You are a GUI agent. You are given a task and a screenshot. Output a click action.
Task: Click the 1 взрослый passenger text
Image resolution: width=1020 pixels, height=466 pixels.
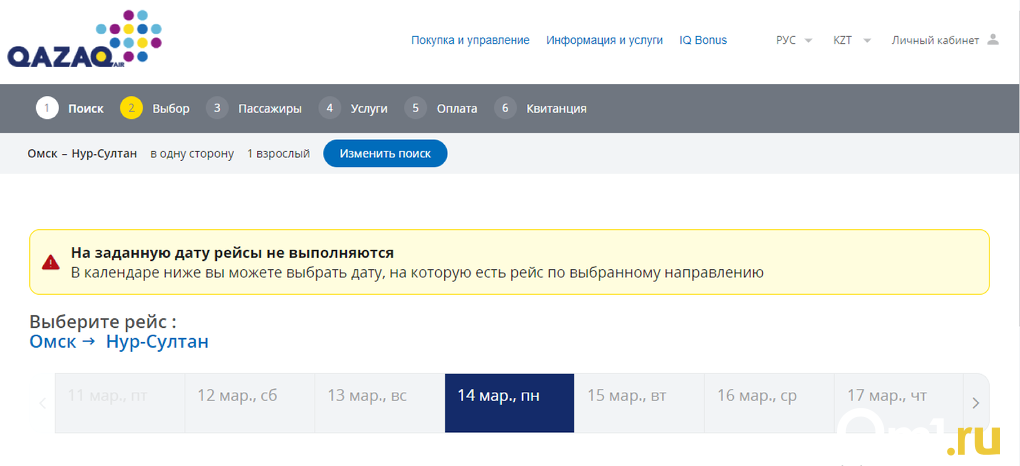278,154
